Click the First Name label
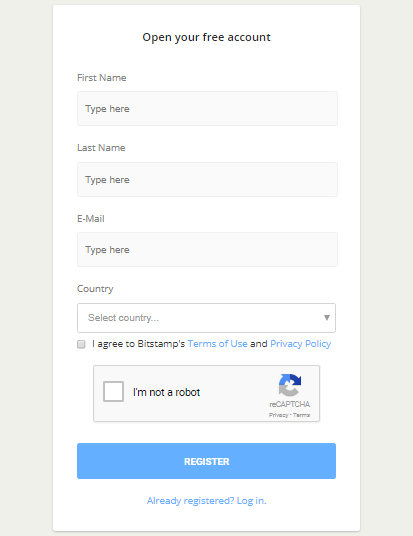Screen dimensions: 413x536 pos(102,78)
